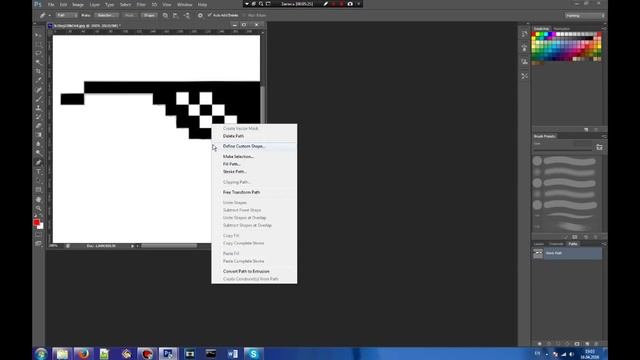
Task: Toggle the Auto Add/Delete checkbox
Action: (x=209, y=15)
